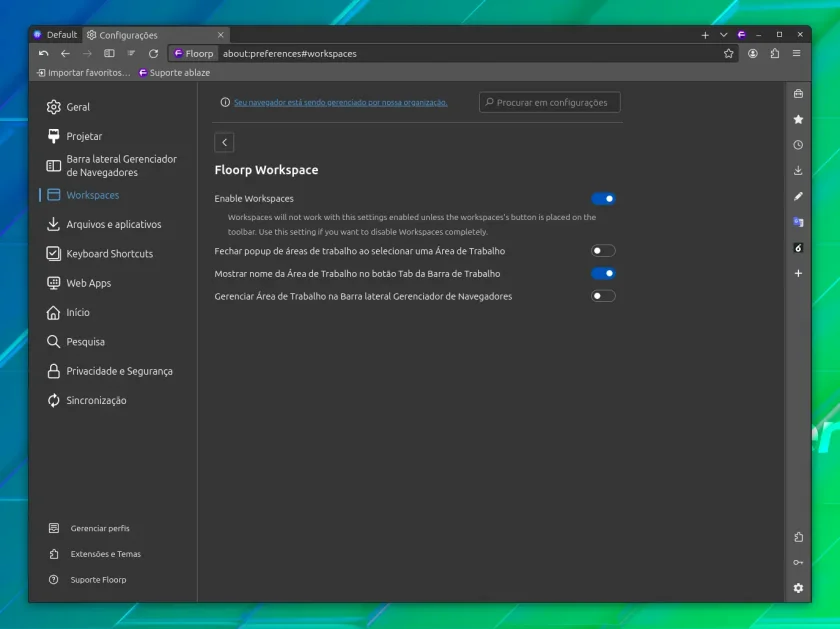840x629 pixels.
Task: Bookmark this page with the star icon
Action: tap(729, 54)
